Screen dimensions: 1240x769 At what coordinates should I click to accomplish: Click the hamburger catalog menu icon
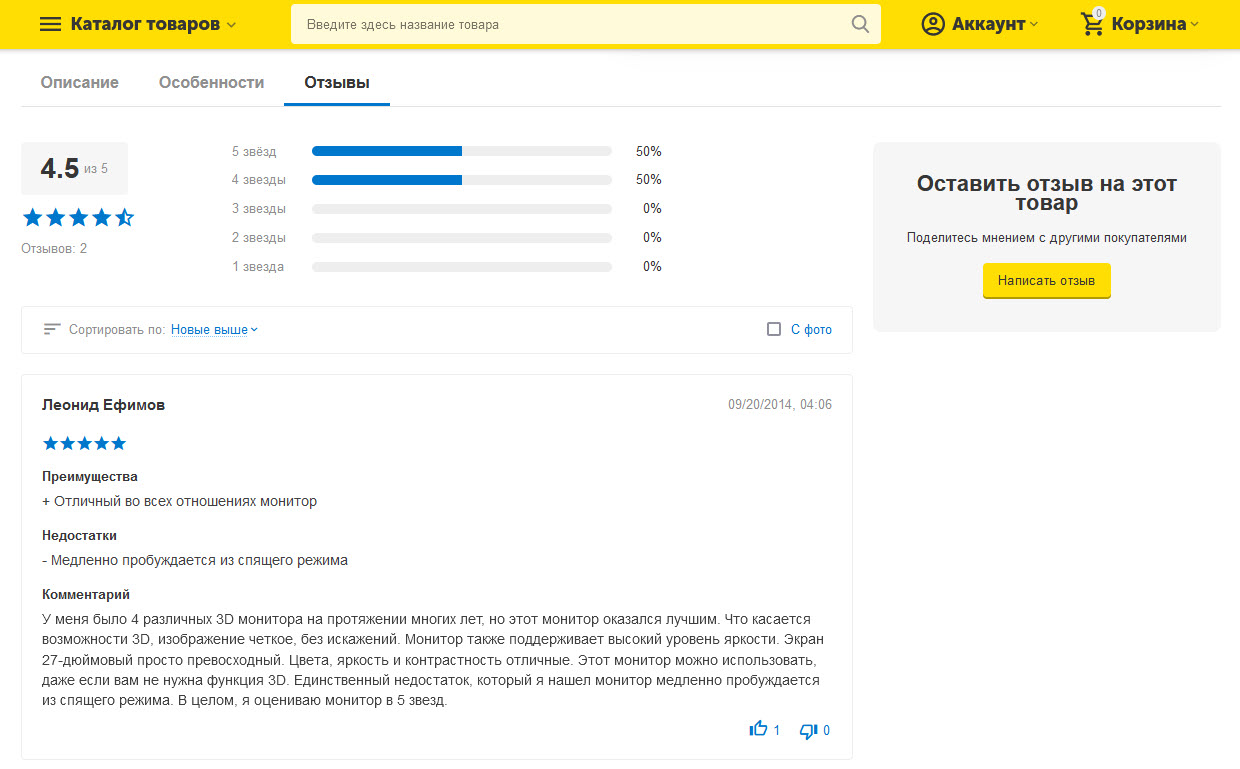point(50,24)
